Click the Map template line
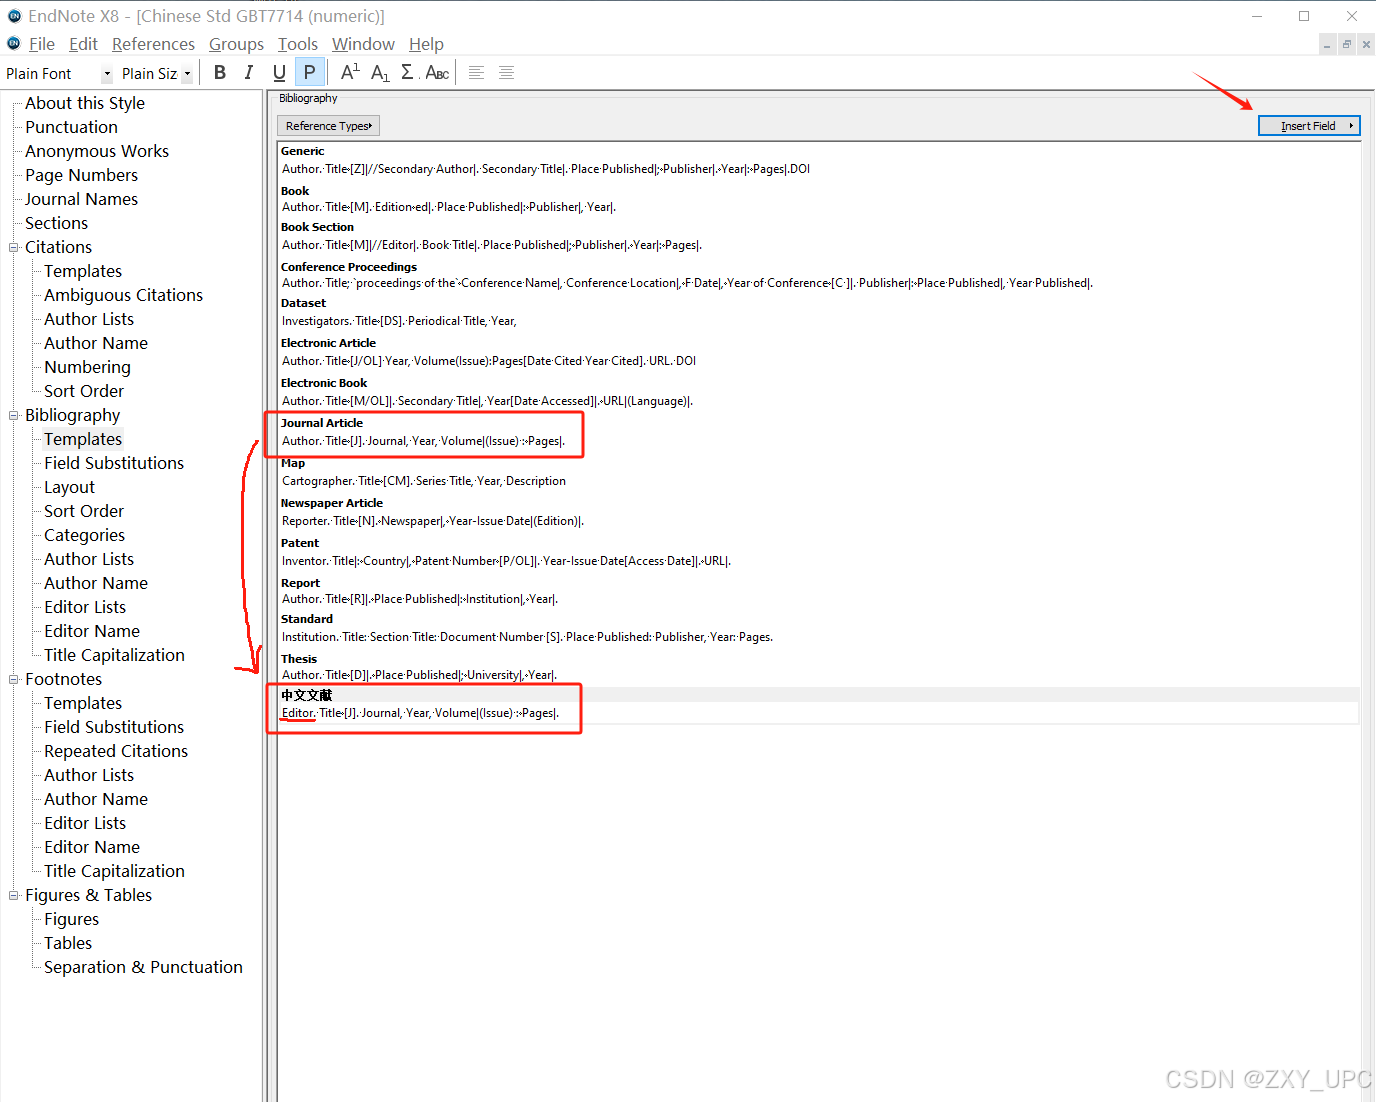Image resolution: width=1376 pixels, height=1102 pixels. coord(424,481)
